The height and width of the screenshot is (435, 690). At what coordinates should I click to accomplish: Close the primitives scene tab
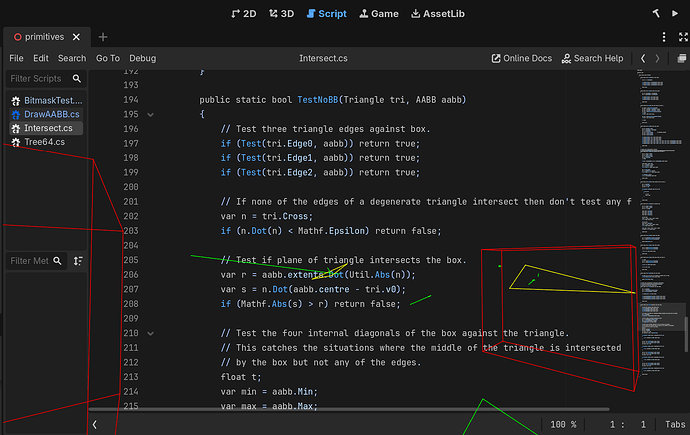click(x=77, y=37)
